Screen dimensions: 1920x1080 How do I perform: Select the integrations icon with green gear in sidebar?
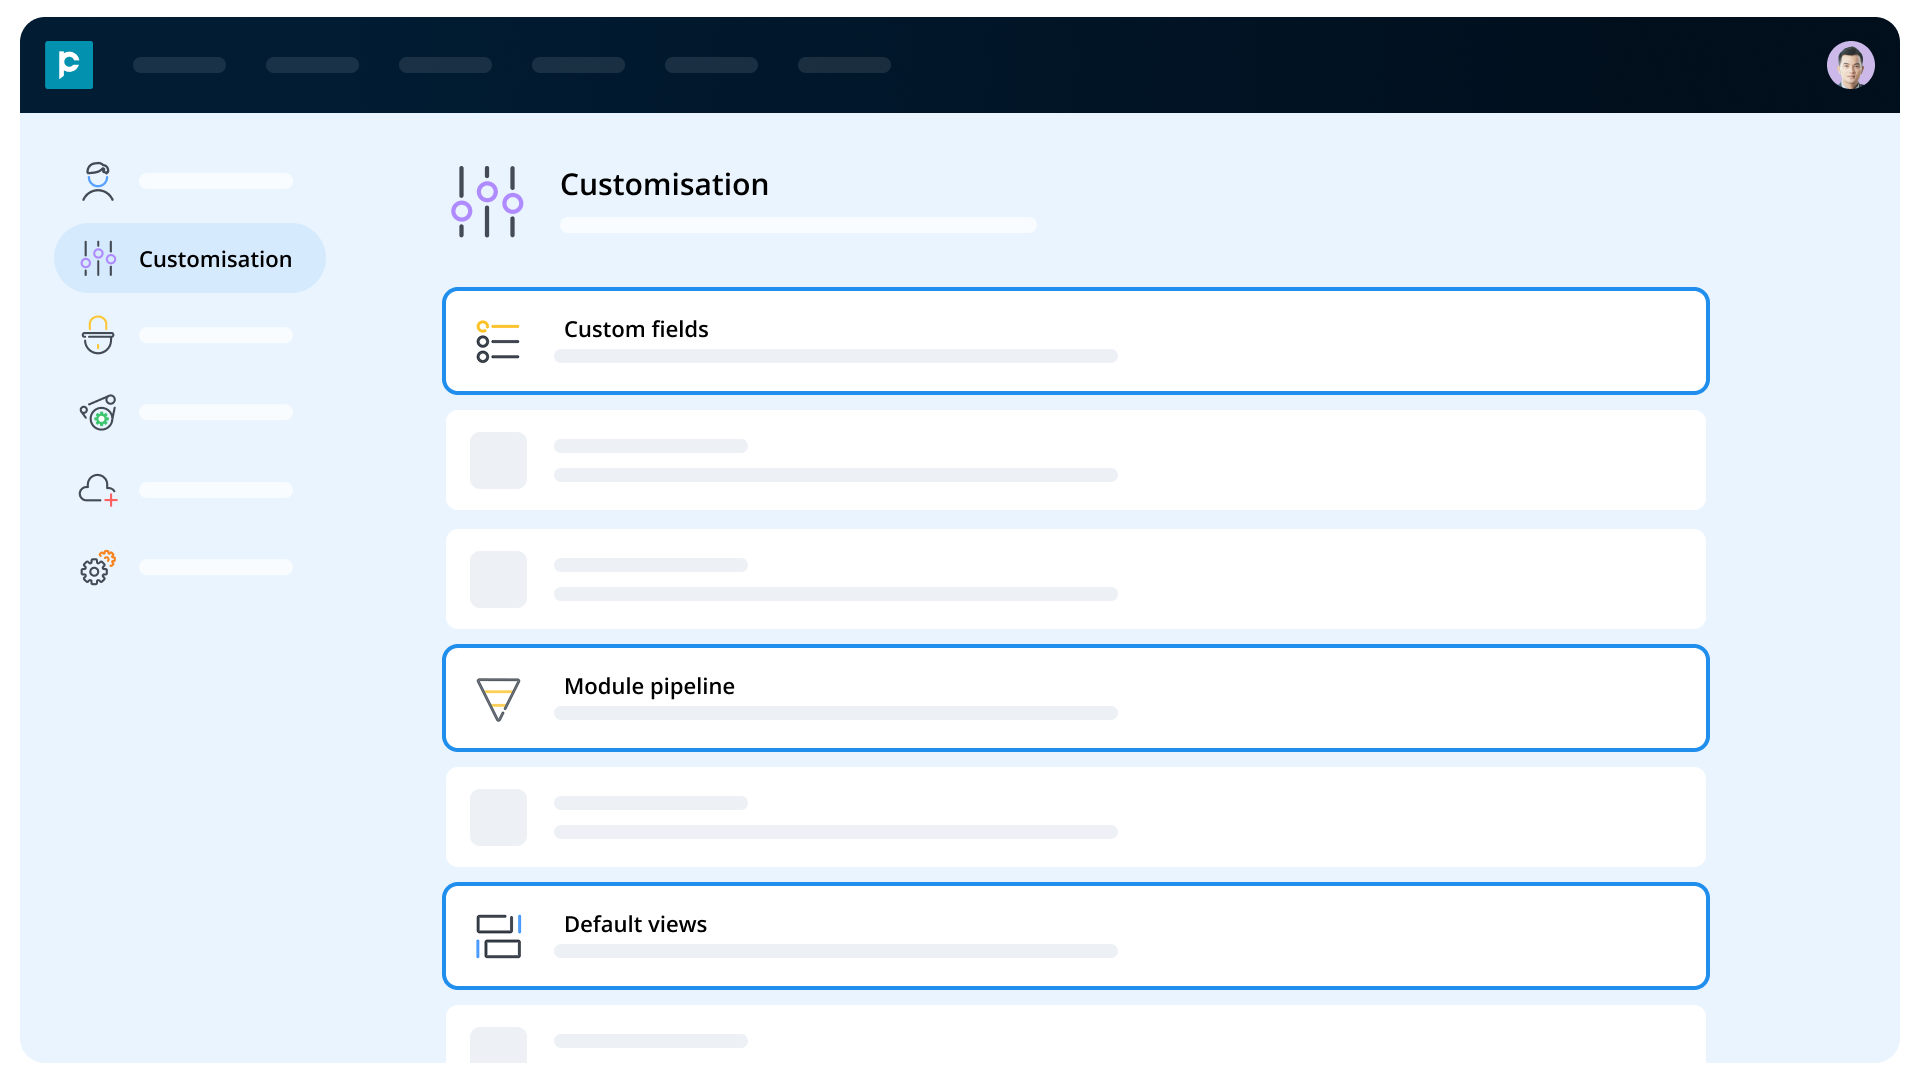click(97, 412)
